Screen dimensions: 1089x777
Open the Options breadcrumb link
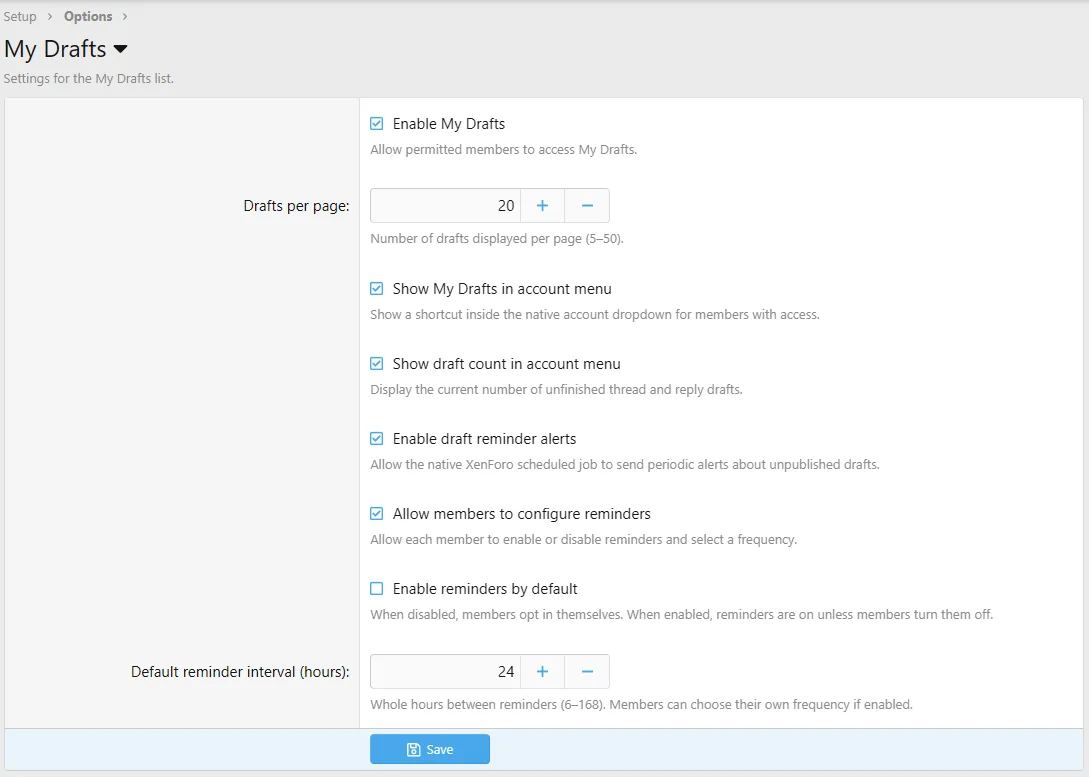88,16
